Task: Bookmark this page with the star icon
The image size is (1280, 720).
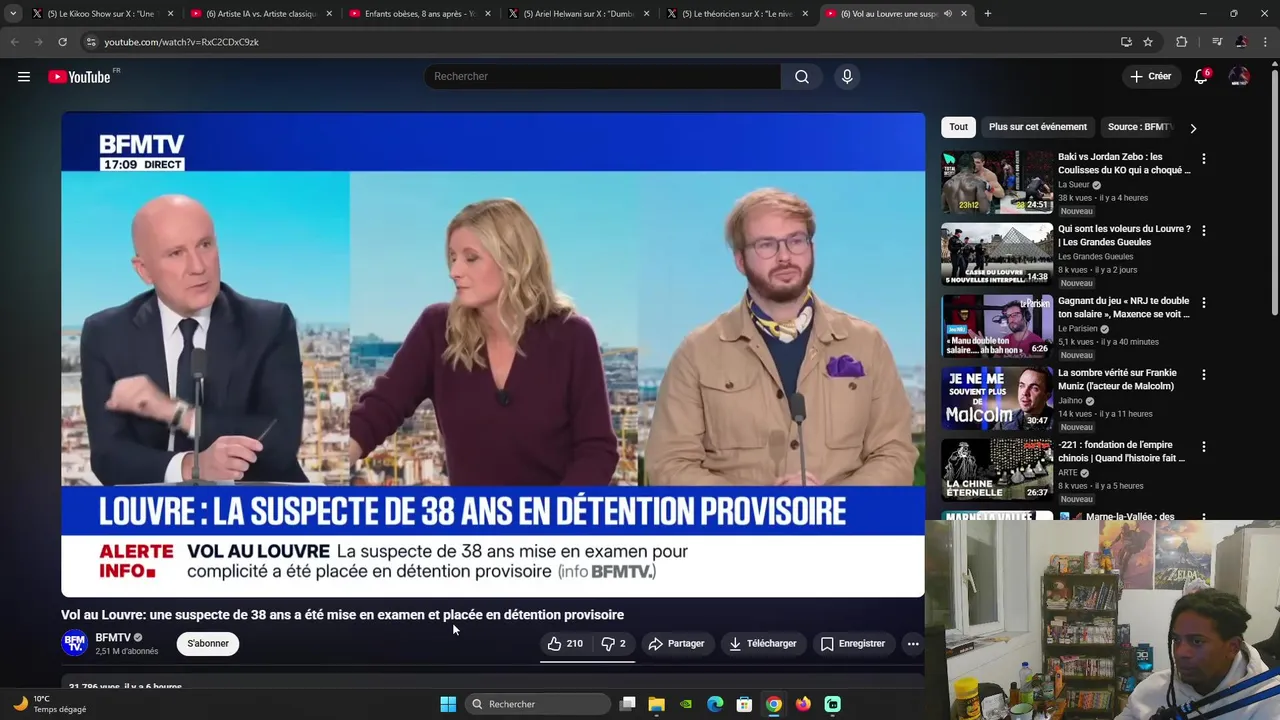Action: (1148, 42)
